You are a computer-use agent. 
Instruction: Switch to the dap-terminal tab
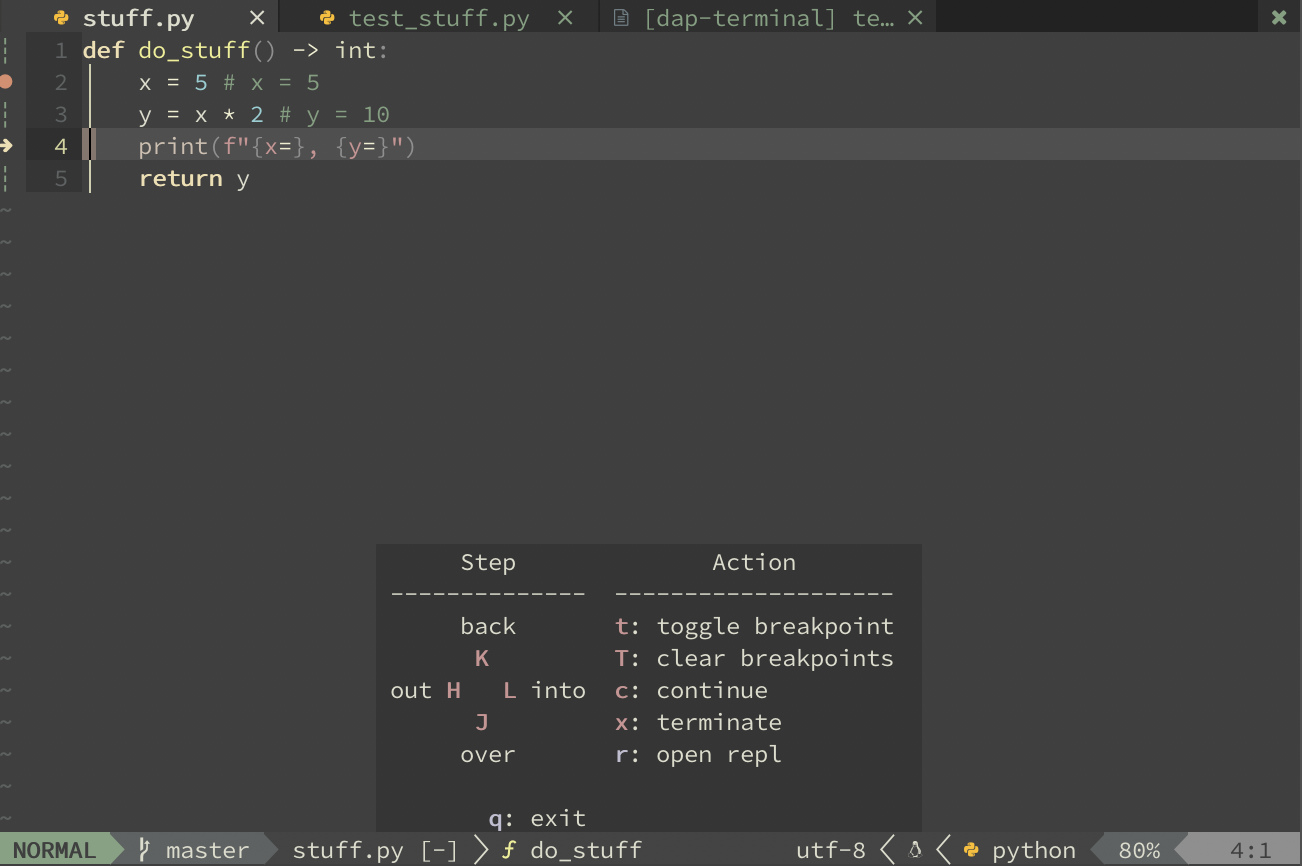click(x=769, y=18)
